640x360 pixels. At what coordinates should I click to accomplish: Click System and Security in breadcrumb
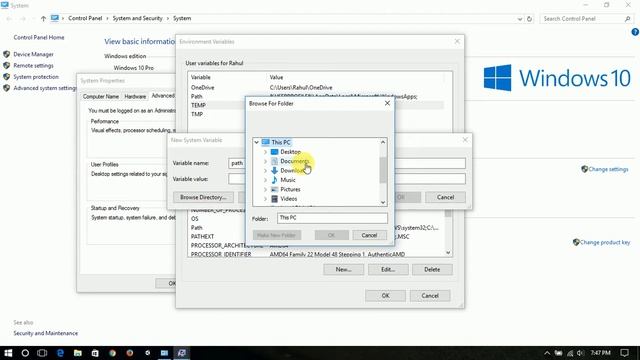pyautogui.click(x=138, y=18)
